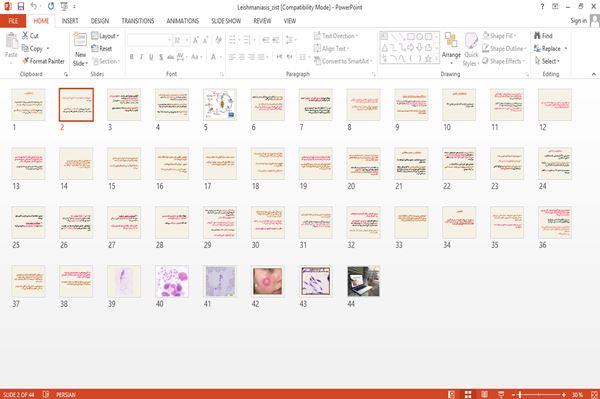Click Sign in link

(x=578, y=20)
